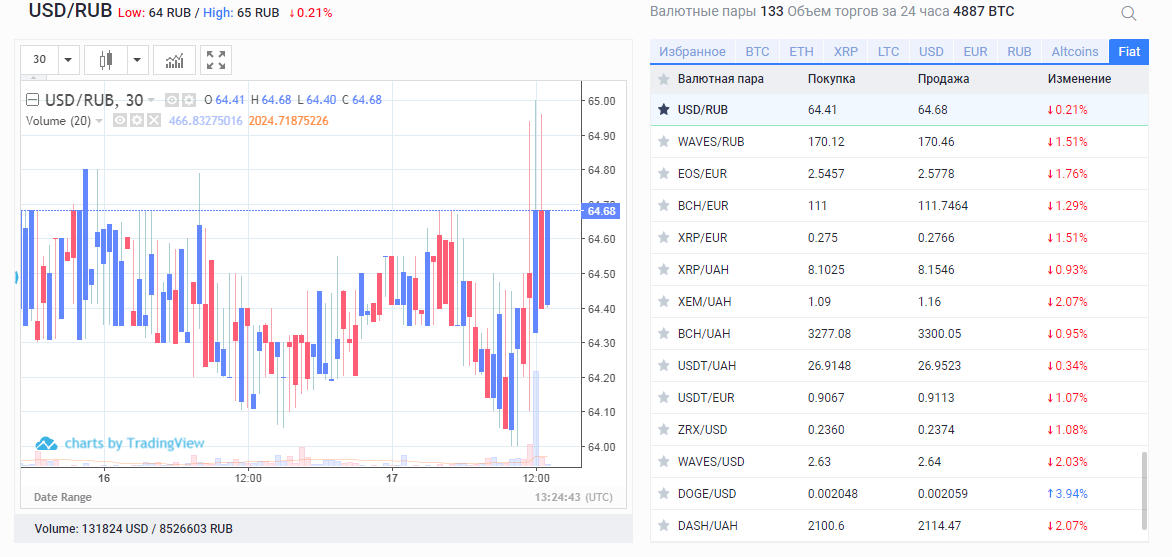The image size is (1172, 557).
Task: Open the USD/RUB, 30 series dropdown arrow
Action: tap(151, 100)
